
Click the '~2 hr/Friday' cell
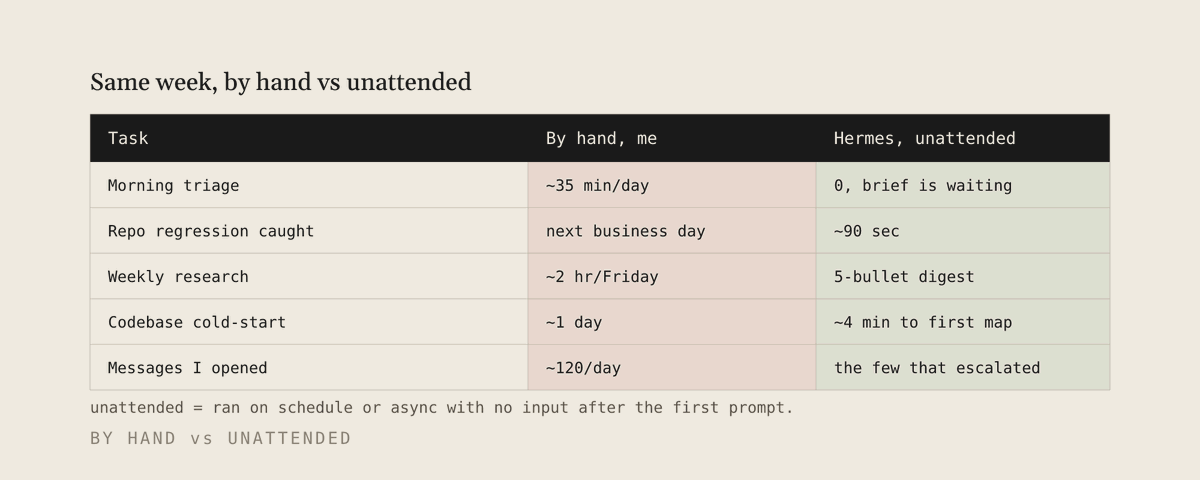[x=672, y=276]
